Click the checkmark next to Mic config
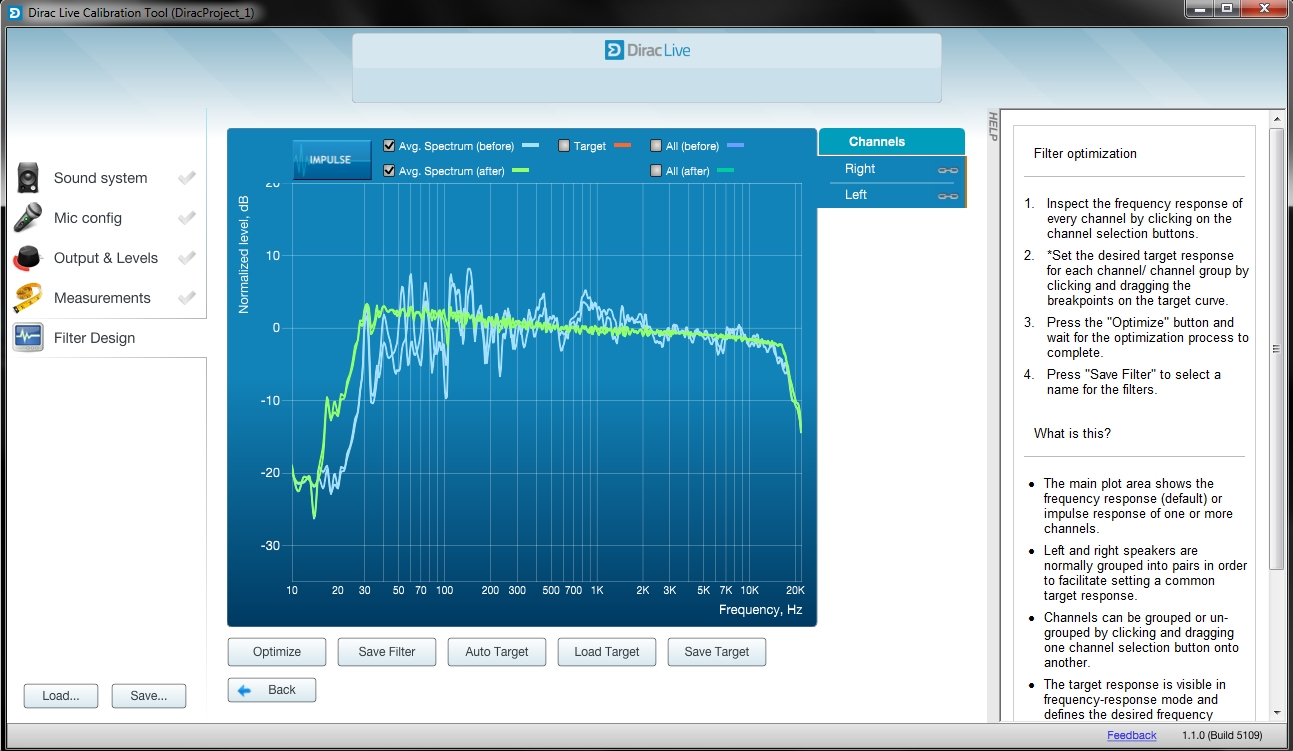Image resolution: width=1293 pixels, height=751 pixels. 186,218
